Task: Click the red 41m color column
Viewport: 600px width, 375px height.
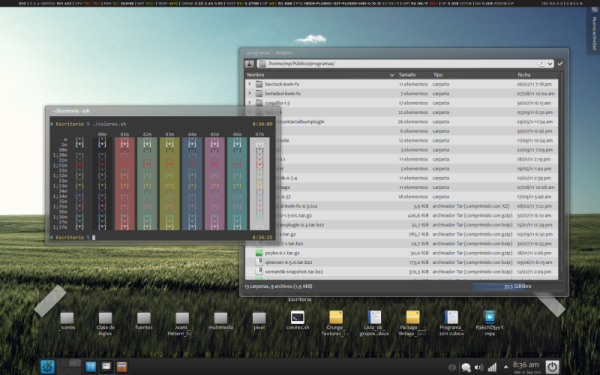Action: tap(125, 184)
